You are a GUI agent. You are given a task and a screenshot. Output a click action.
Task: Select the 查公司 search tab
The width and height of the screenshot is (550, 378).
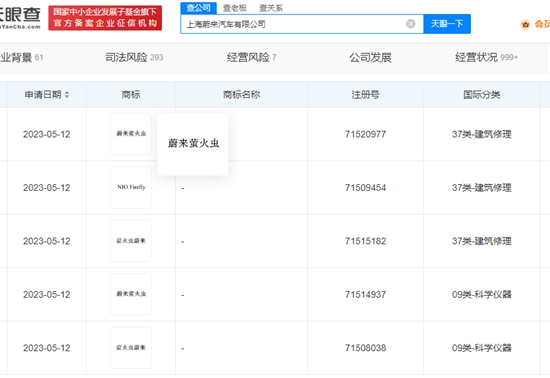pos(199,8)
